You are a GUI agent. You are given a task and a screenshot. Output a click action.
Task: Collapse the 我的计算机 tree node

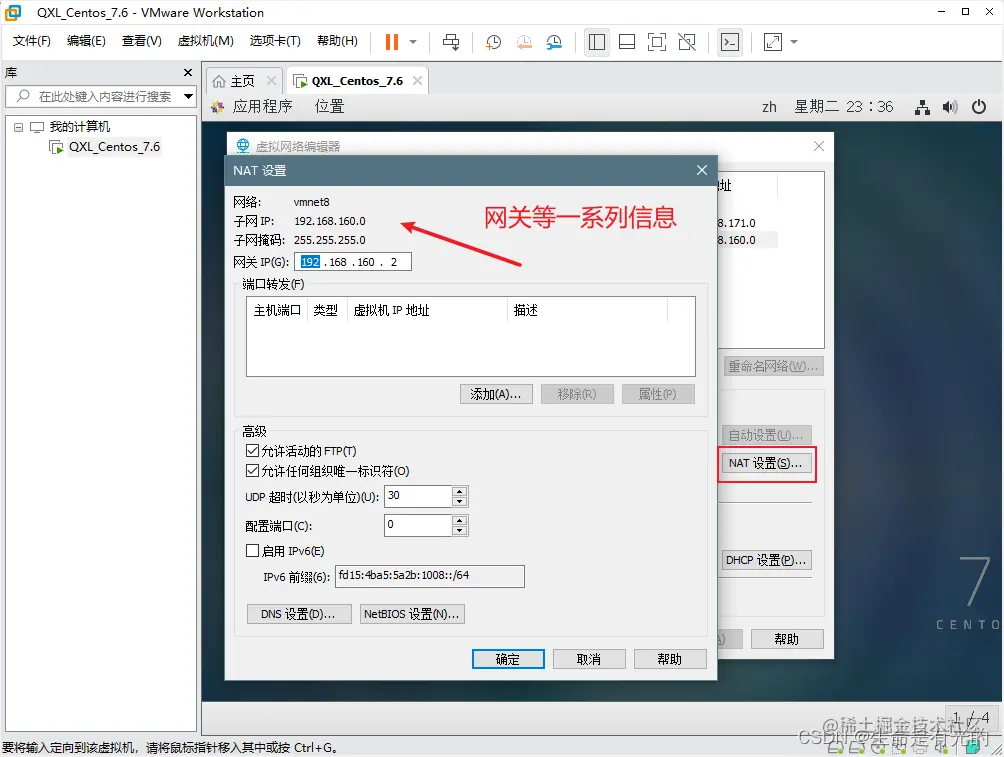[x=17, y=126]
